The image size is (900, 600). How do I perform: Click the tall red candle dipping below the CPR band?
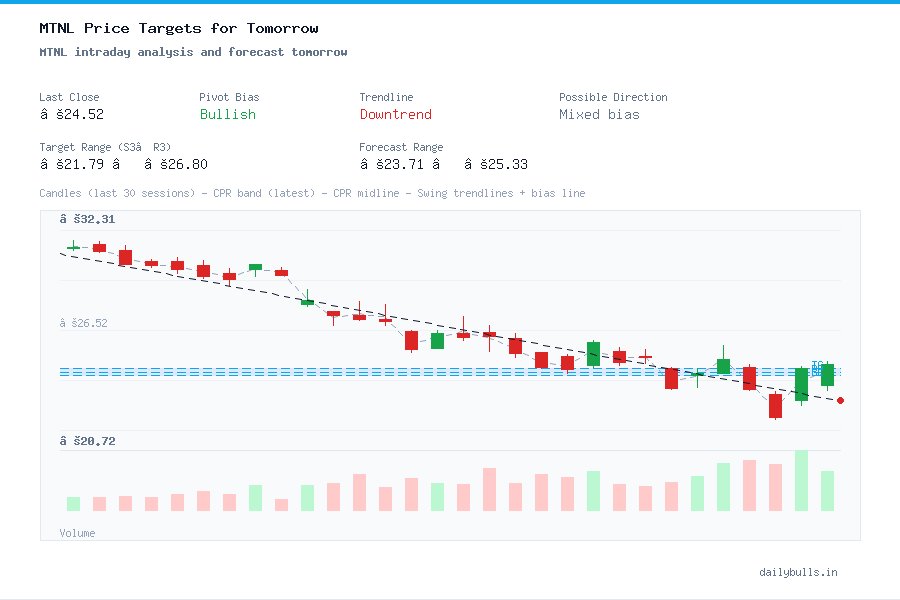775,405
